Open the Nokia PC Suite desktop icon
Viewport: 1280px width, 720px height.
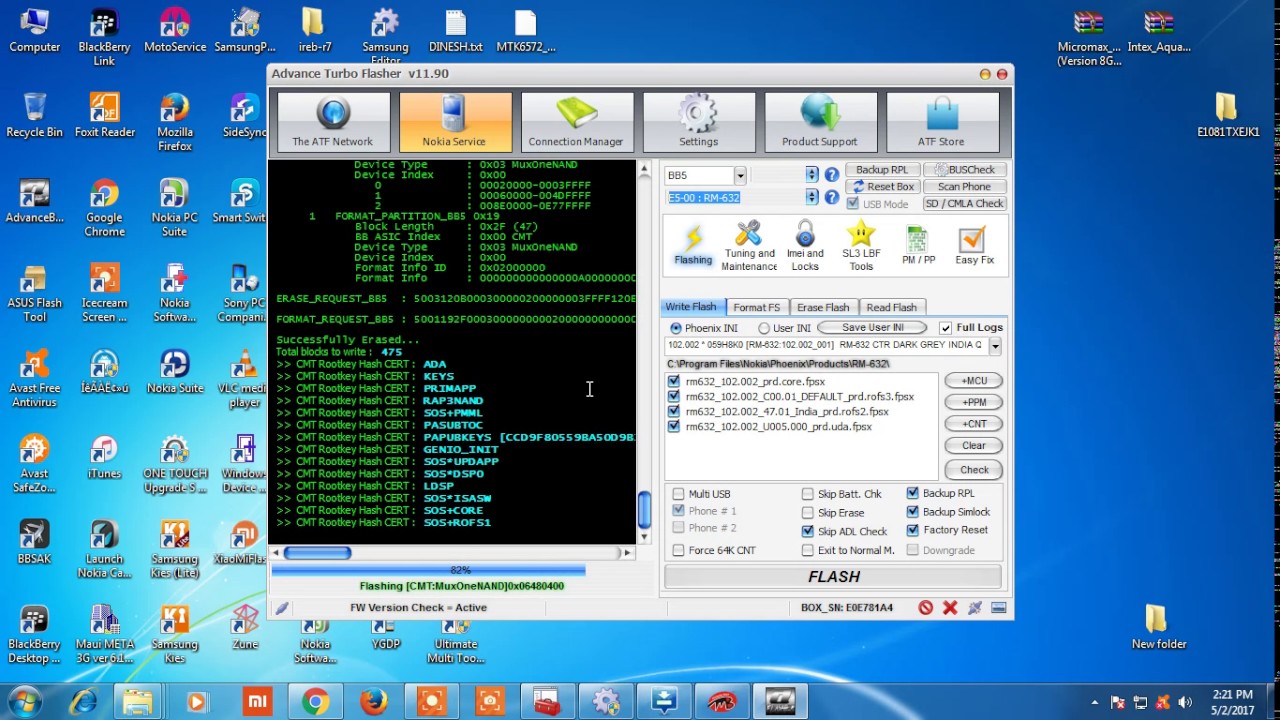coord(174,208)
